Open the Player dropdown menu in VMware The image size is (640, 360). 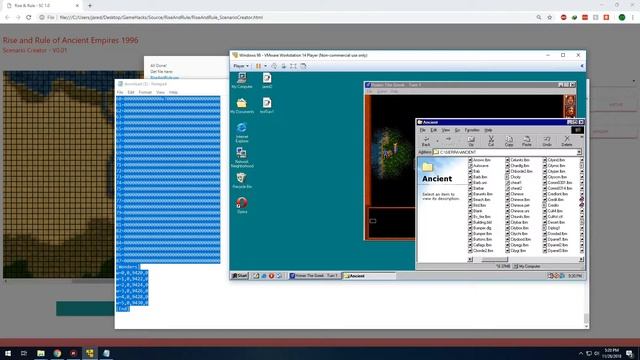[x=241, y=66]
